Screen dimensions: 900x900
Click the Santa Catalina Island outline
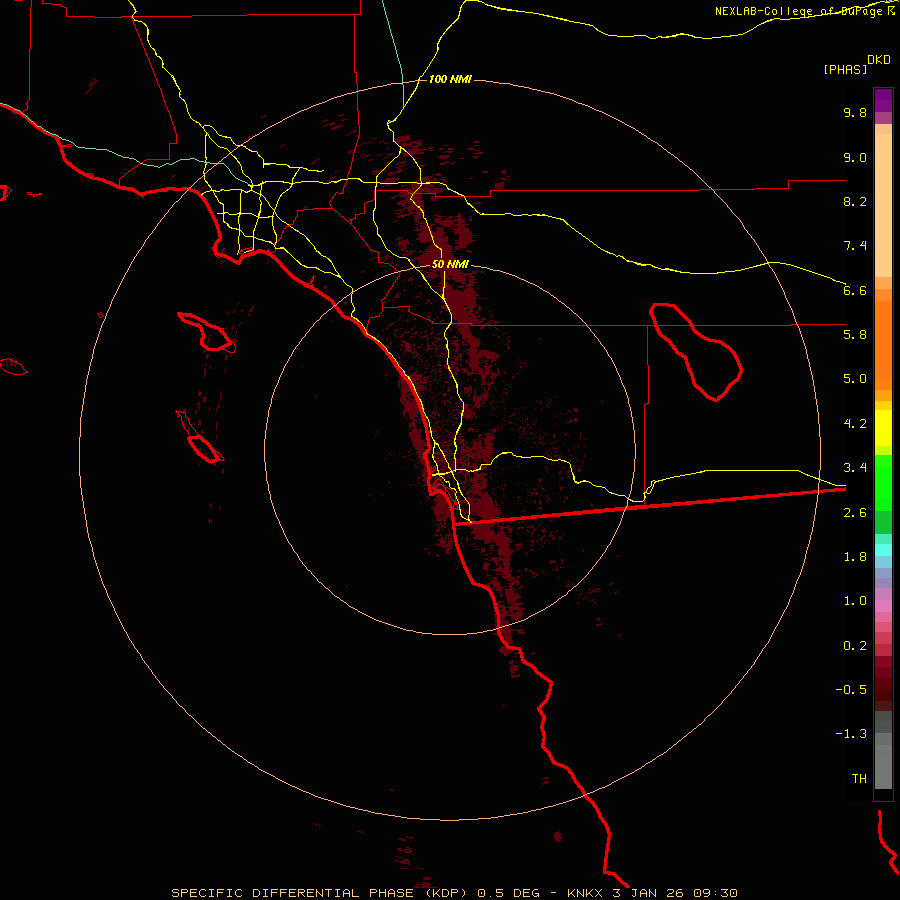tap(206, 332)
